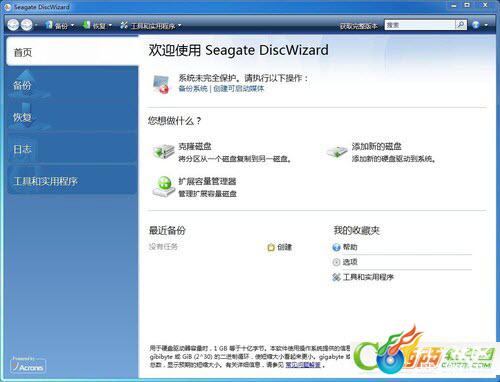Close the Seagate DiscWizard window
Screen dimensions: 500x382
pyautogui.click(x=485, y=6)
